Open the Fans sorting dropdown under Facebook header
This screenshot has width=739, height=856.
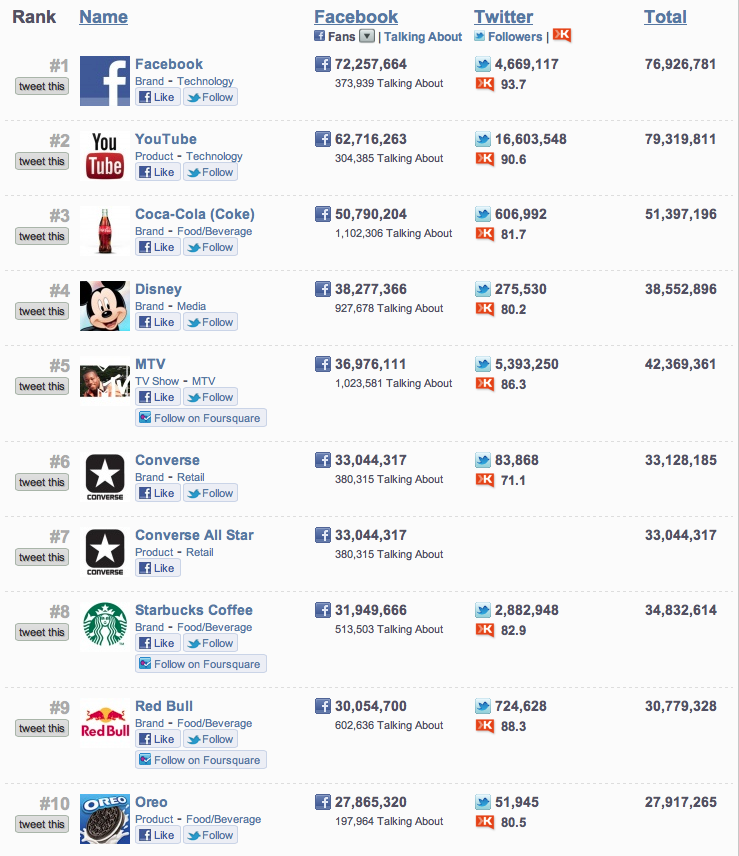367,36
